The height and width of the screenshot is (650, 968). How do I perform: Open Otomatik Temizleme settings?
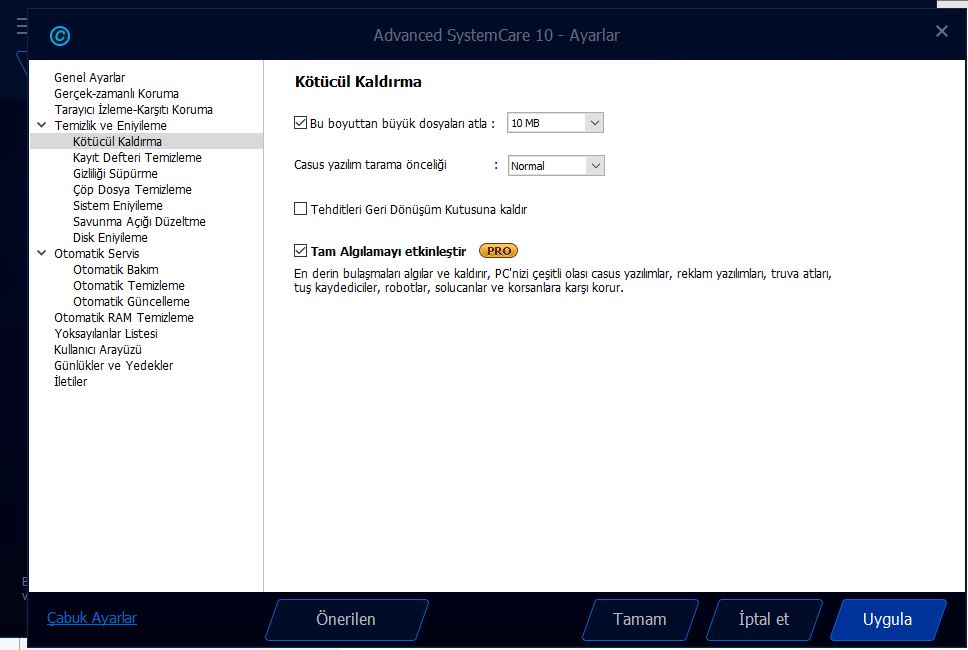pyautogui.click(x=128, y=286)
